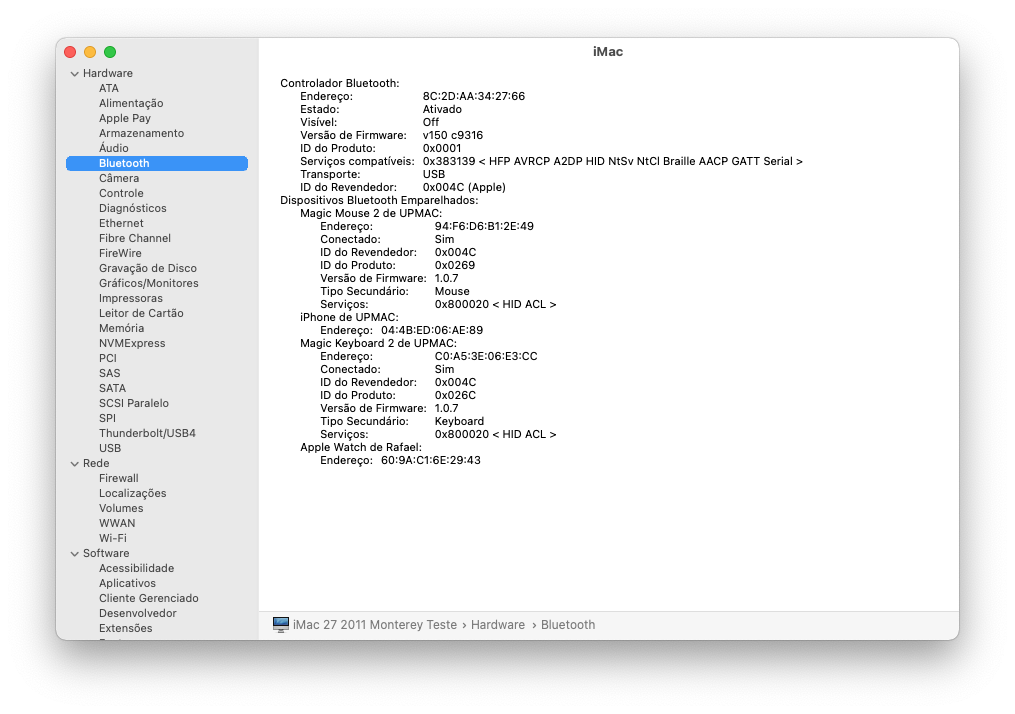Select Áudio in the sidebar
This screenshot has height=714, width=1015.
113,148
